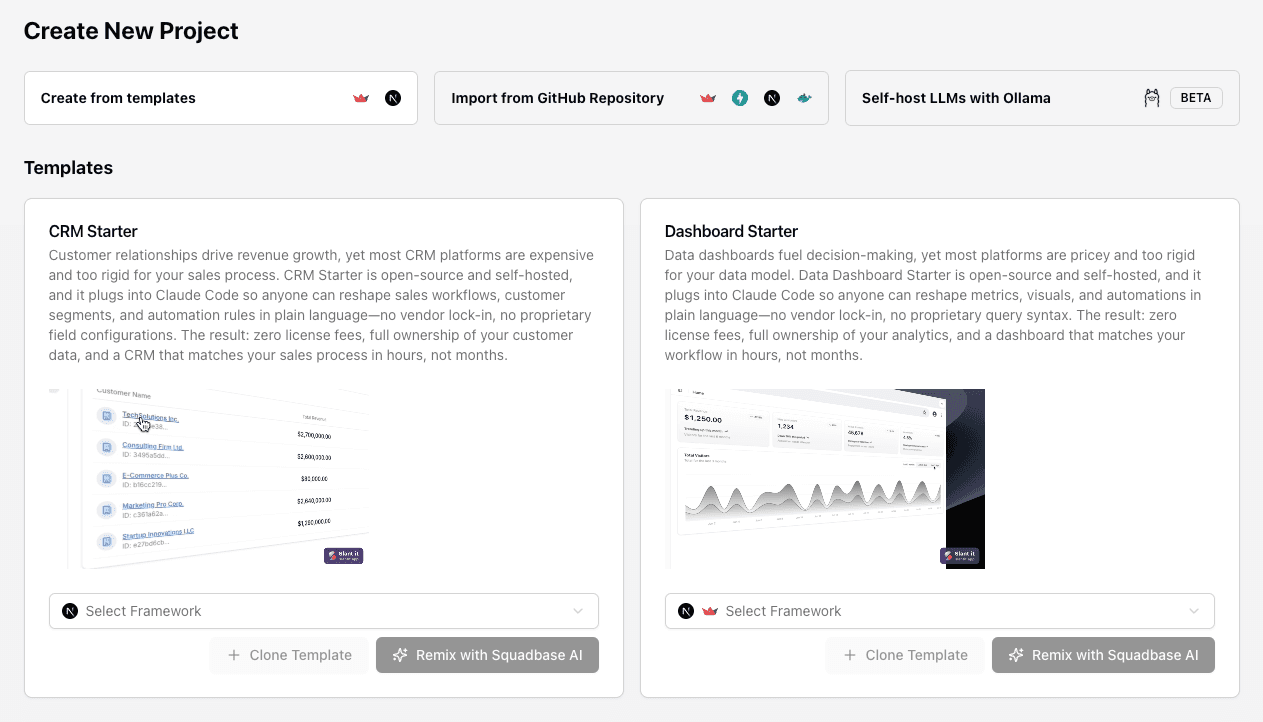Click sparkle icon on Dashboard Starter Remix button

1016,655
